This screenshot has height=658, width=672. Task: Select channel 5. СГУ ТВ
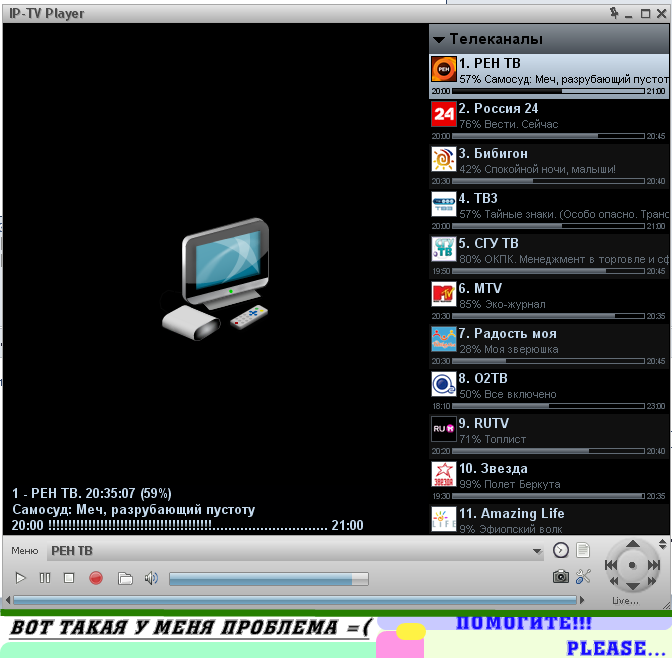(549, 255)
